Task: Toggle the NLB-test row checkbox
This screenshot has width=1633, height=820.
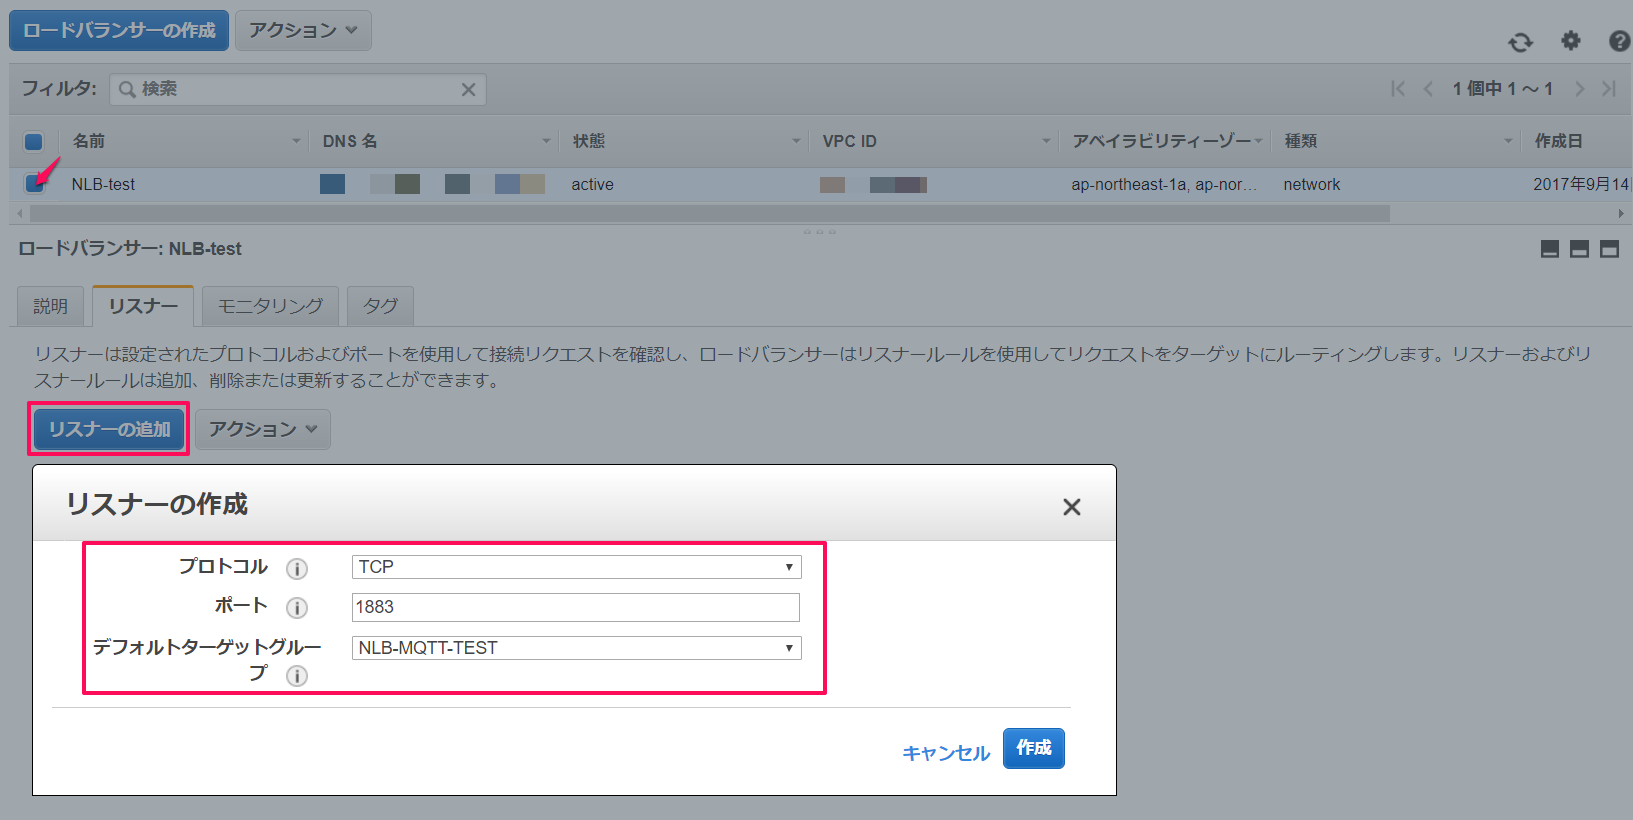Action: click(x=34, y=184)
